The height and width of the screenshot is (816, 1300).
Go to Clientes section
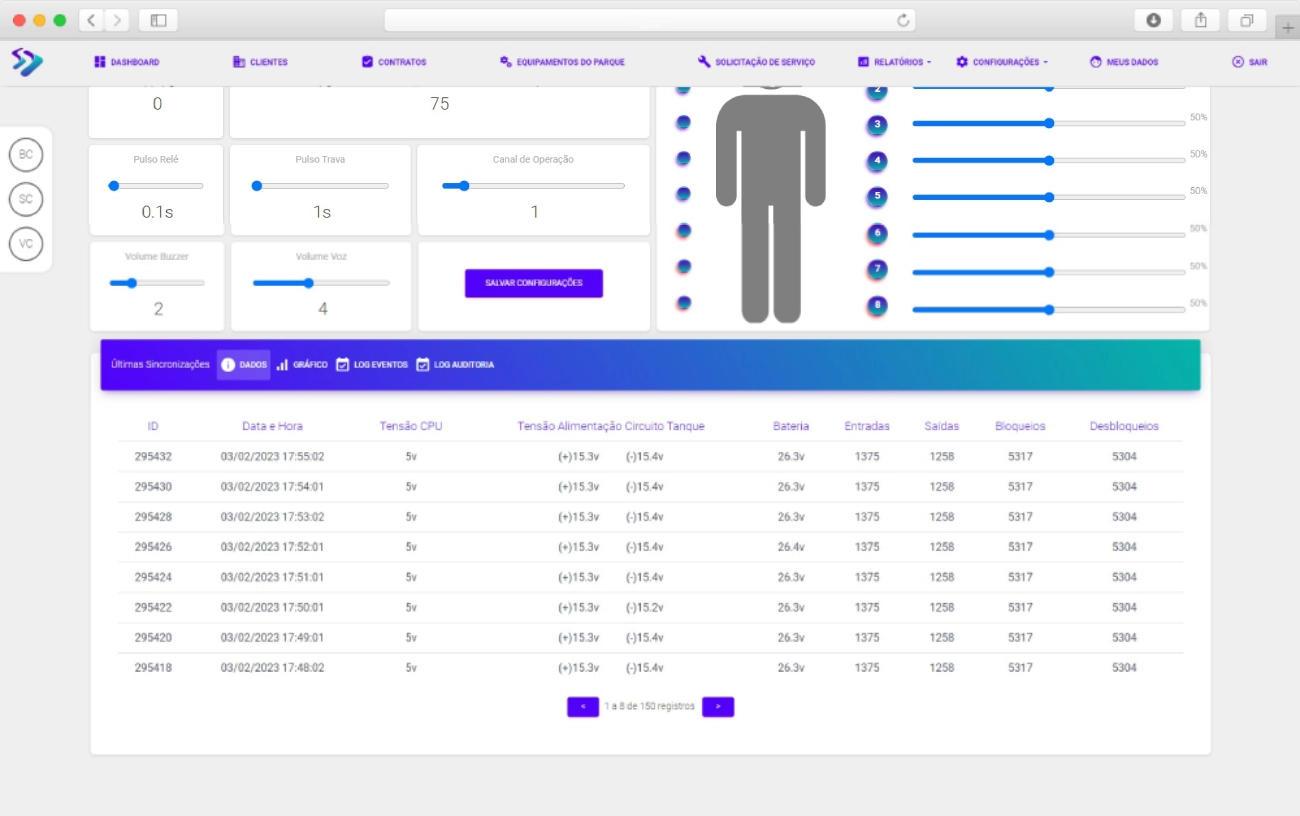(260, 62)
